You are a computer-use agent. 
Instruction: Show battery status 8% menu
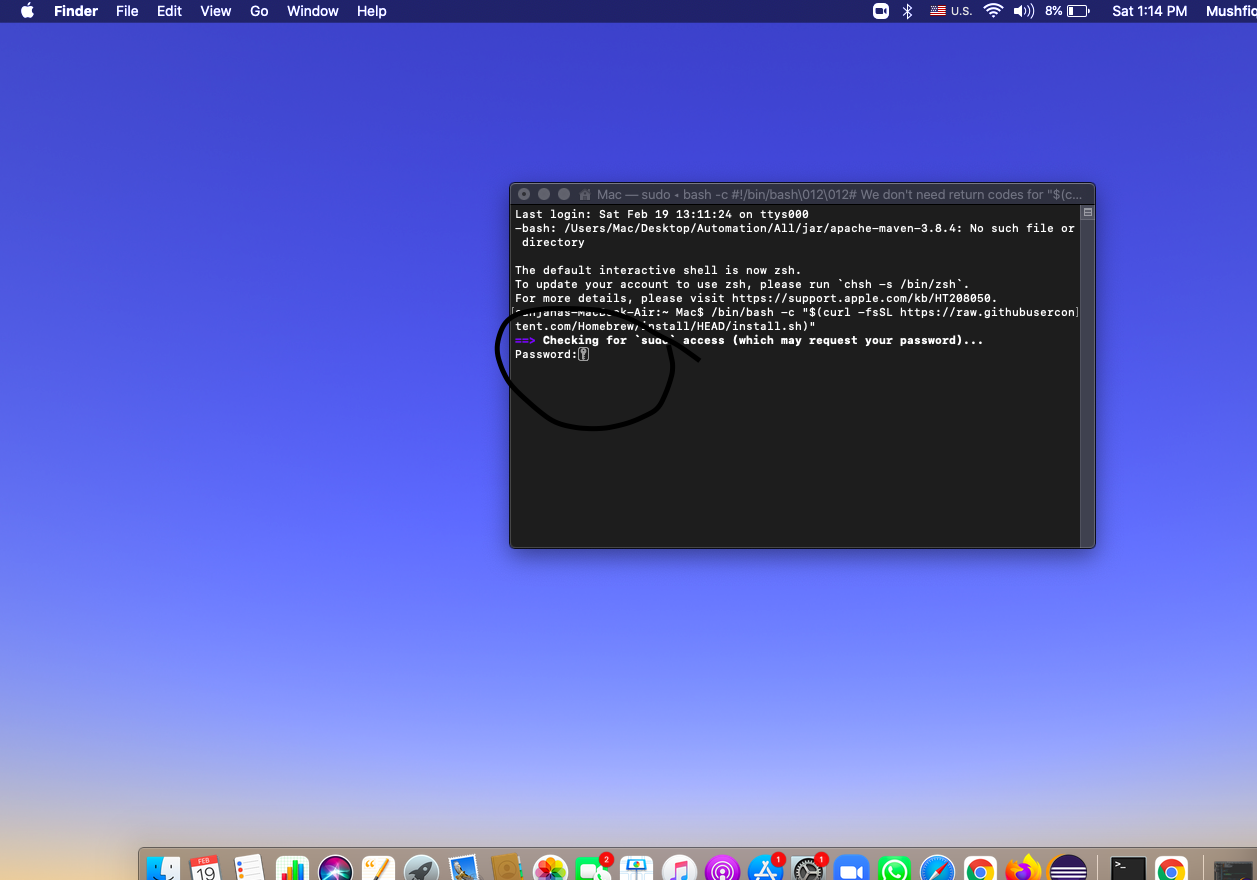click(x=1067, y=11)
